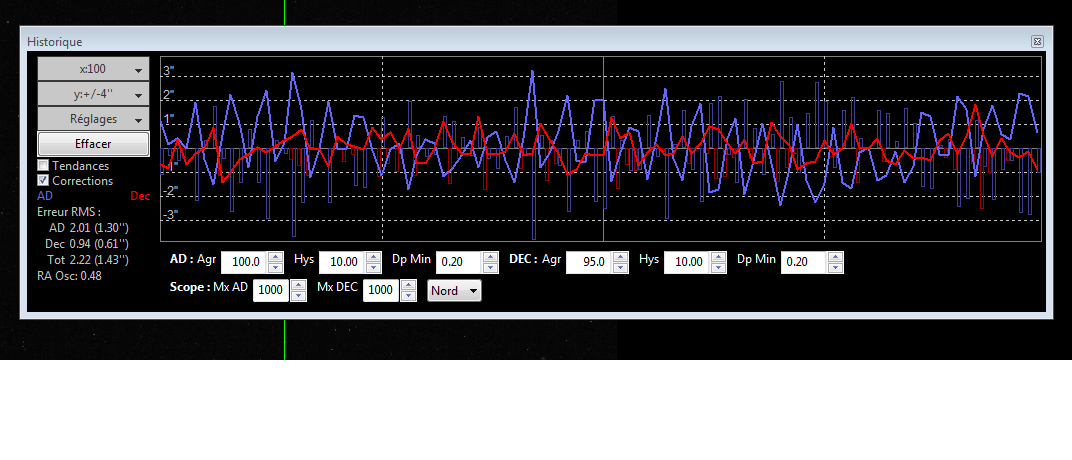Decrease DEC Hys with down arrow
1072x460 pixels.
pos(719,267)
